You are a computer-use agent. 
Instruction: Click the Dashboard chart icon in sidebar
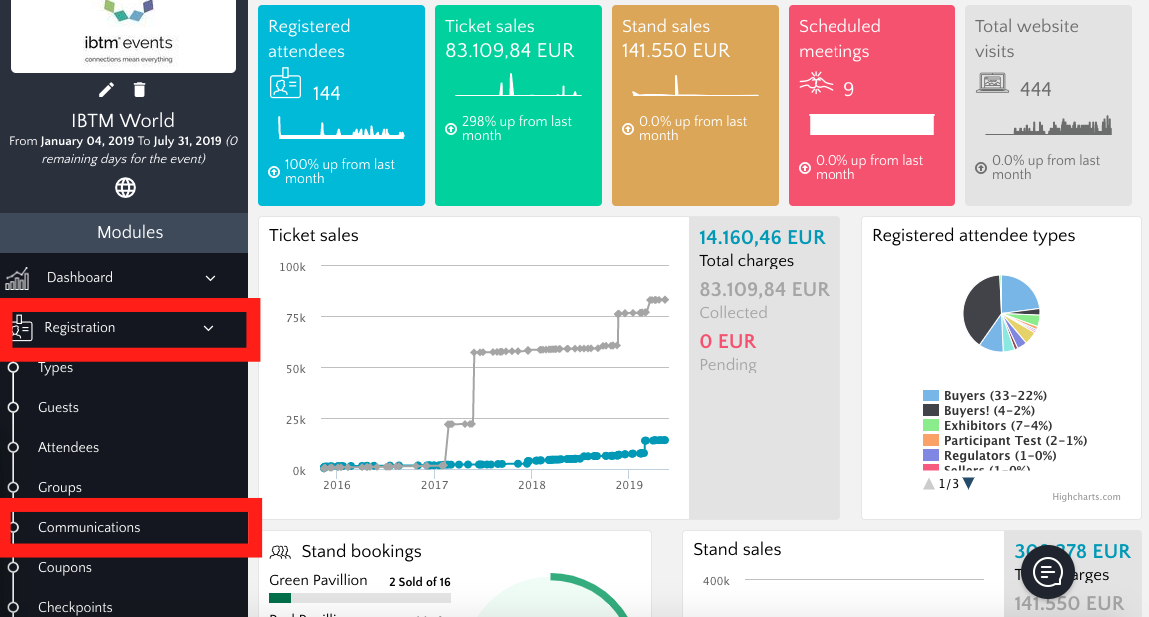(17, 278)
